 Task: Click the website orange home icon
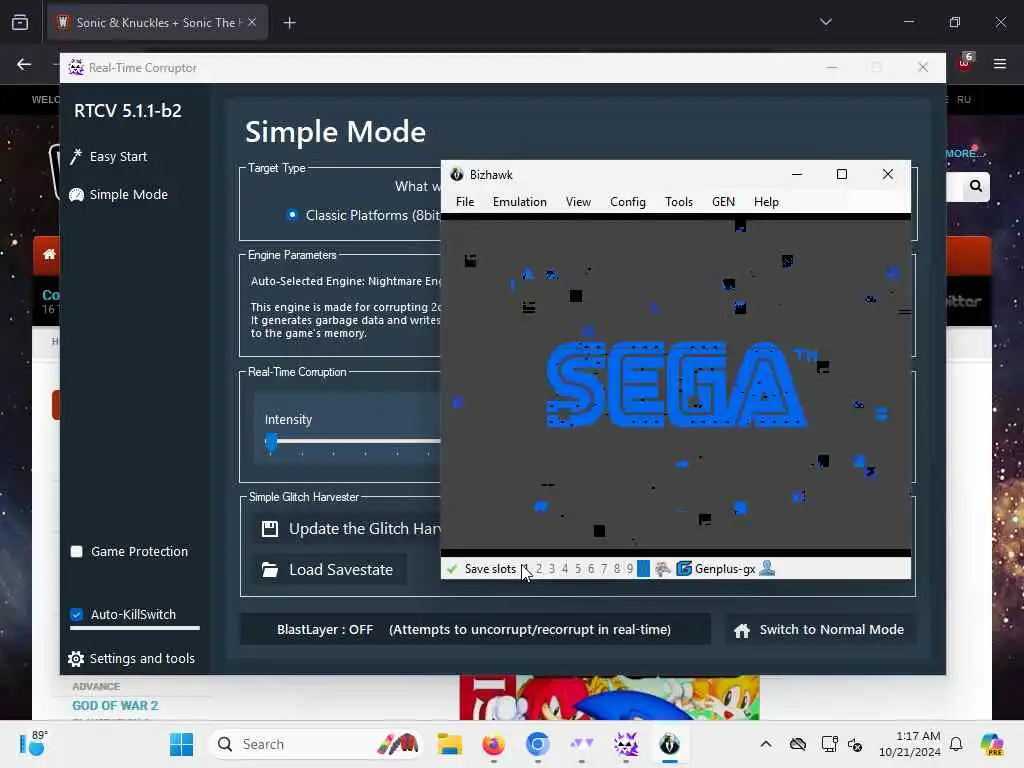(x=50, y=254)
